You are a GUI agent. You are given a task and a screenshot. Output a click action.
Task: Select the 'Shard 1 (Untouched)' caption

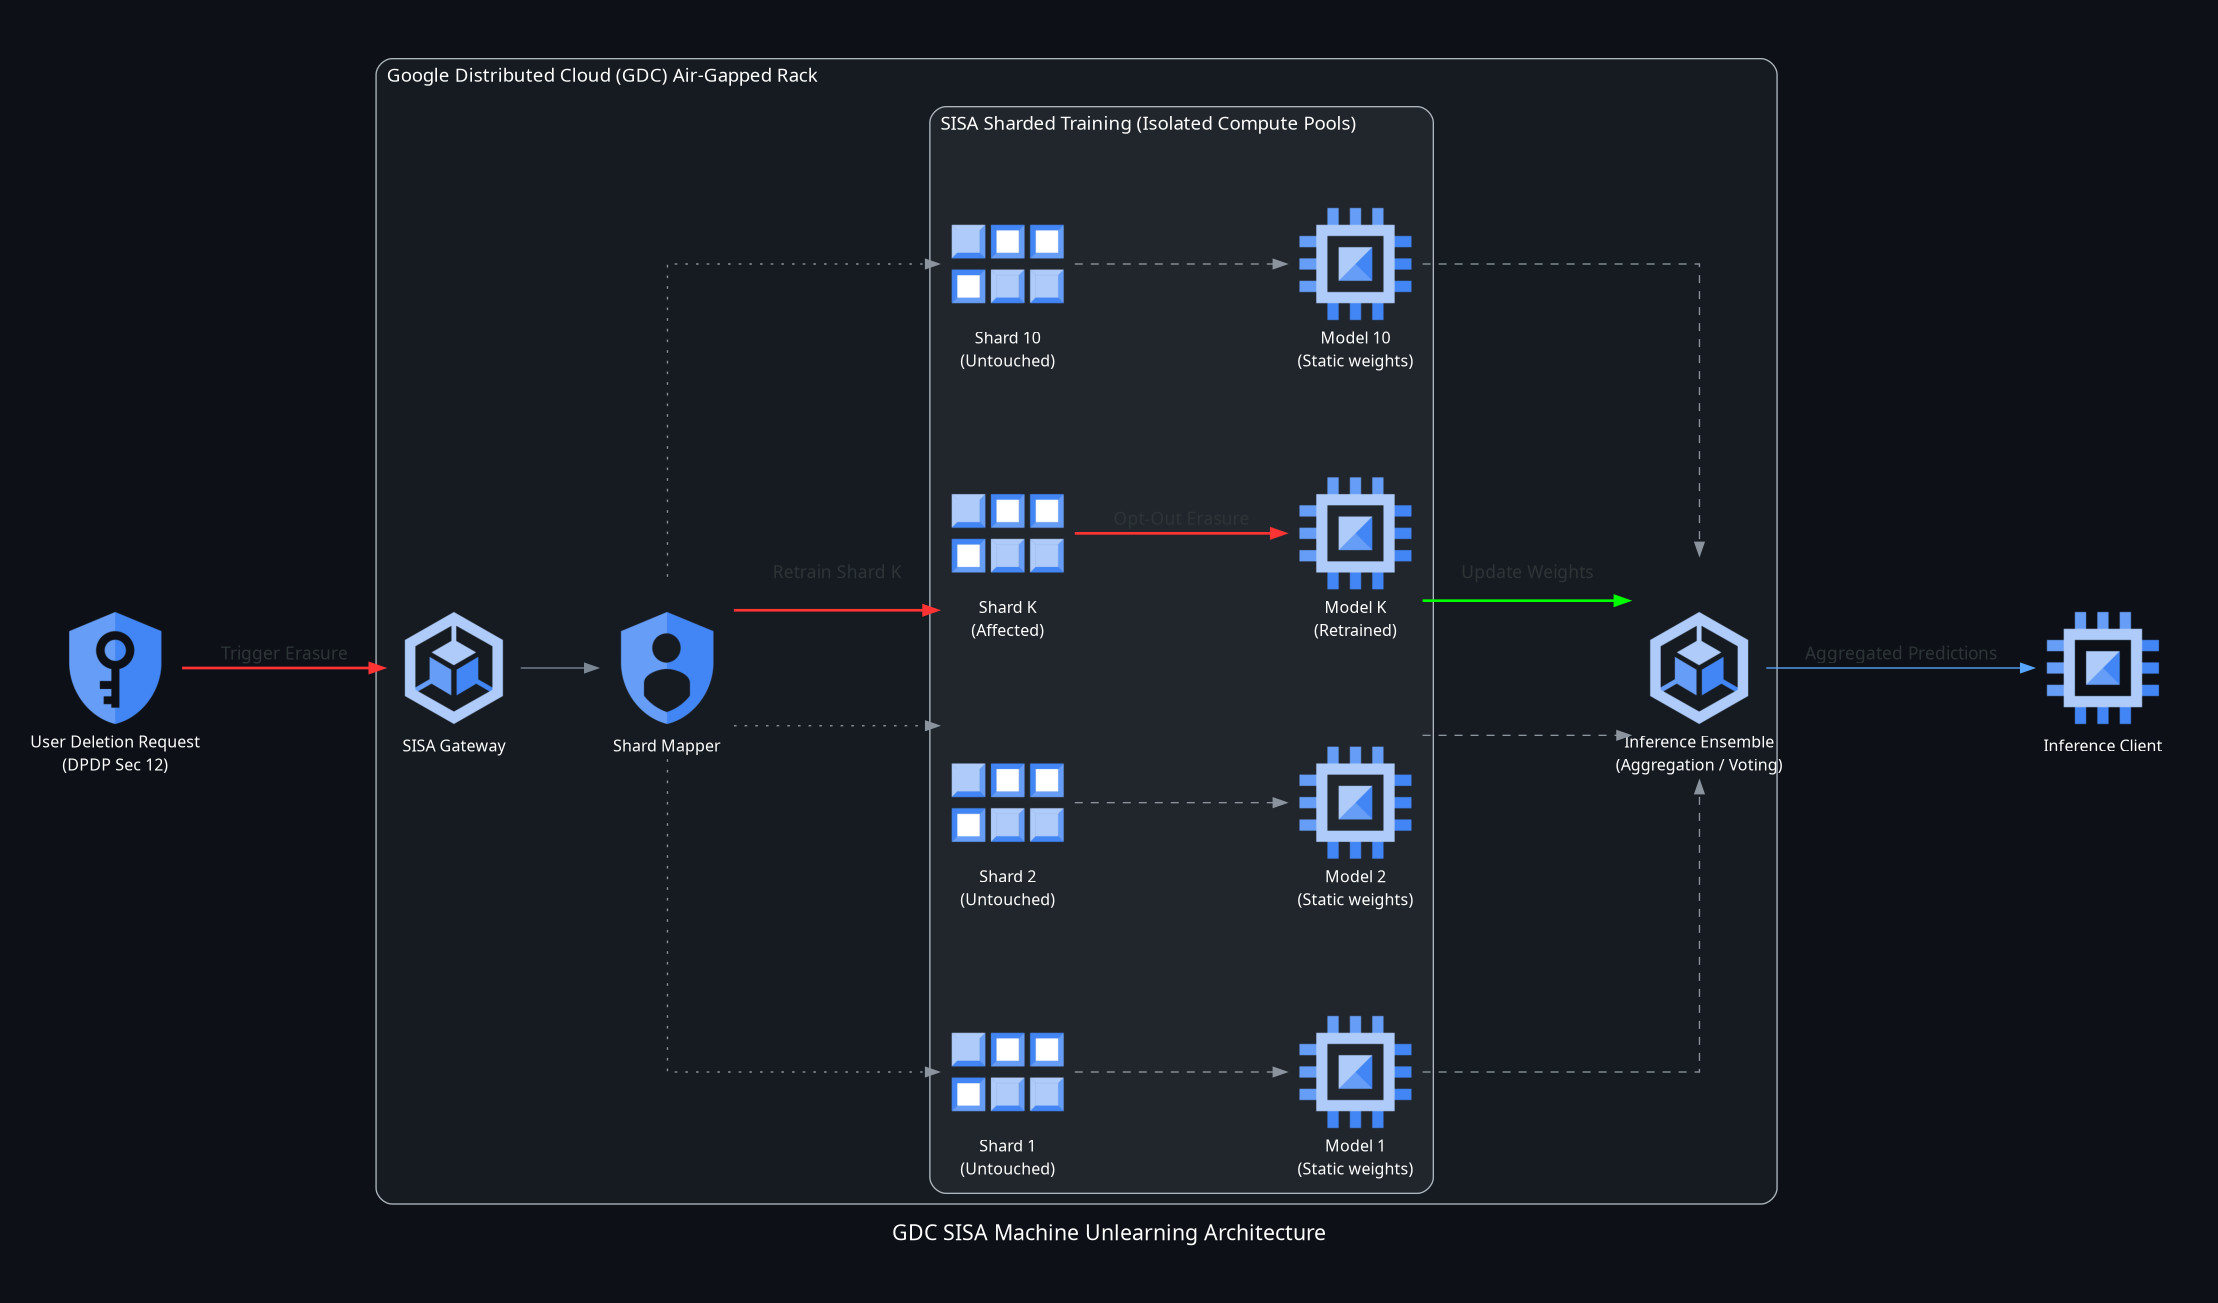point(1007,1157)
